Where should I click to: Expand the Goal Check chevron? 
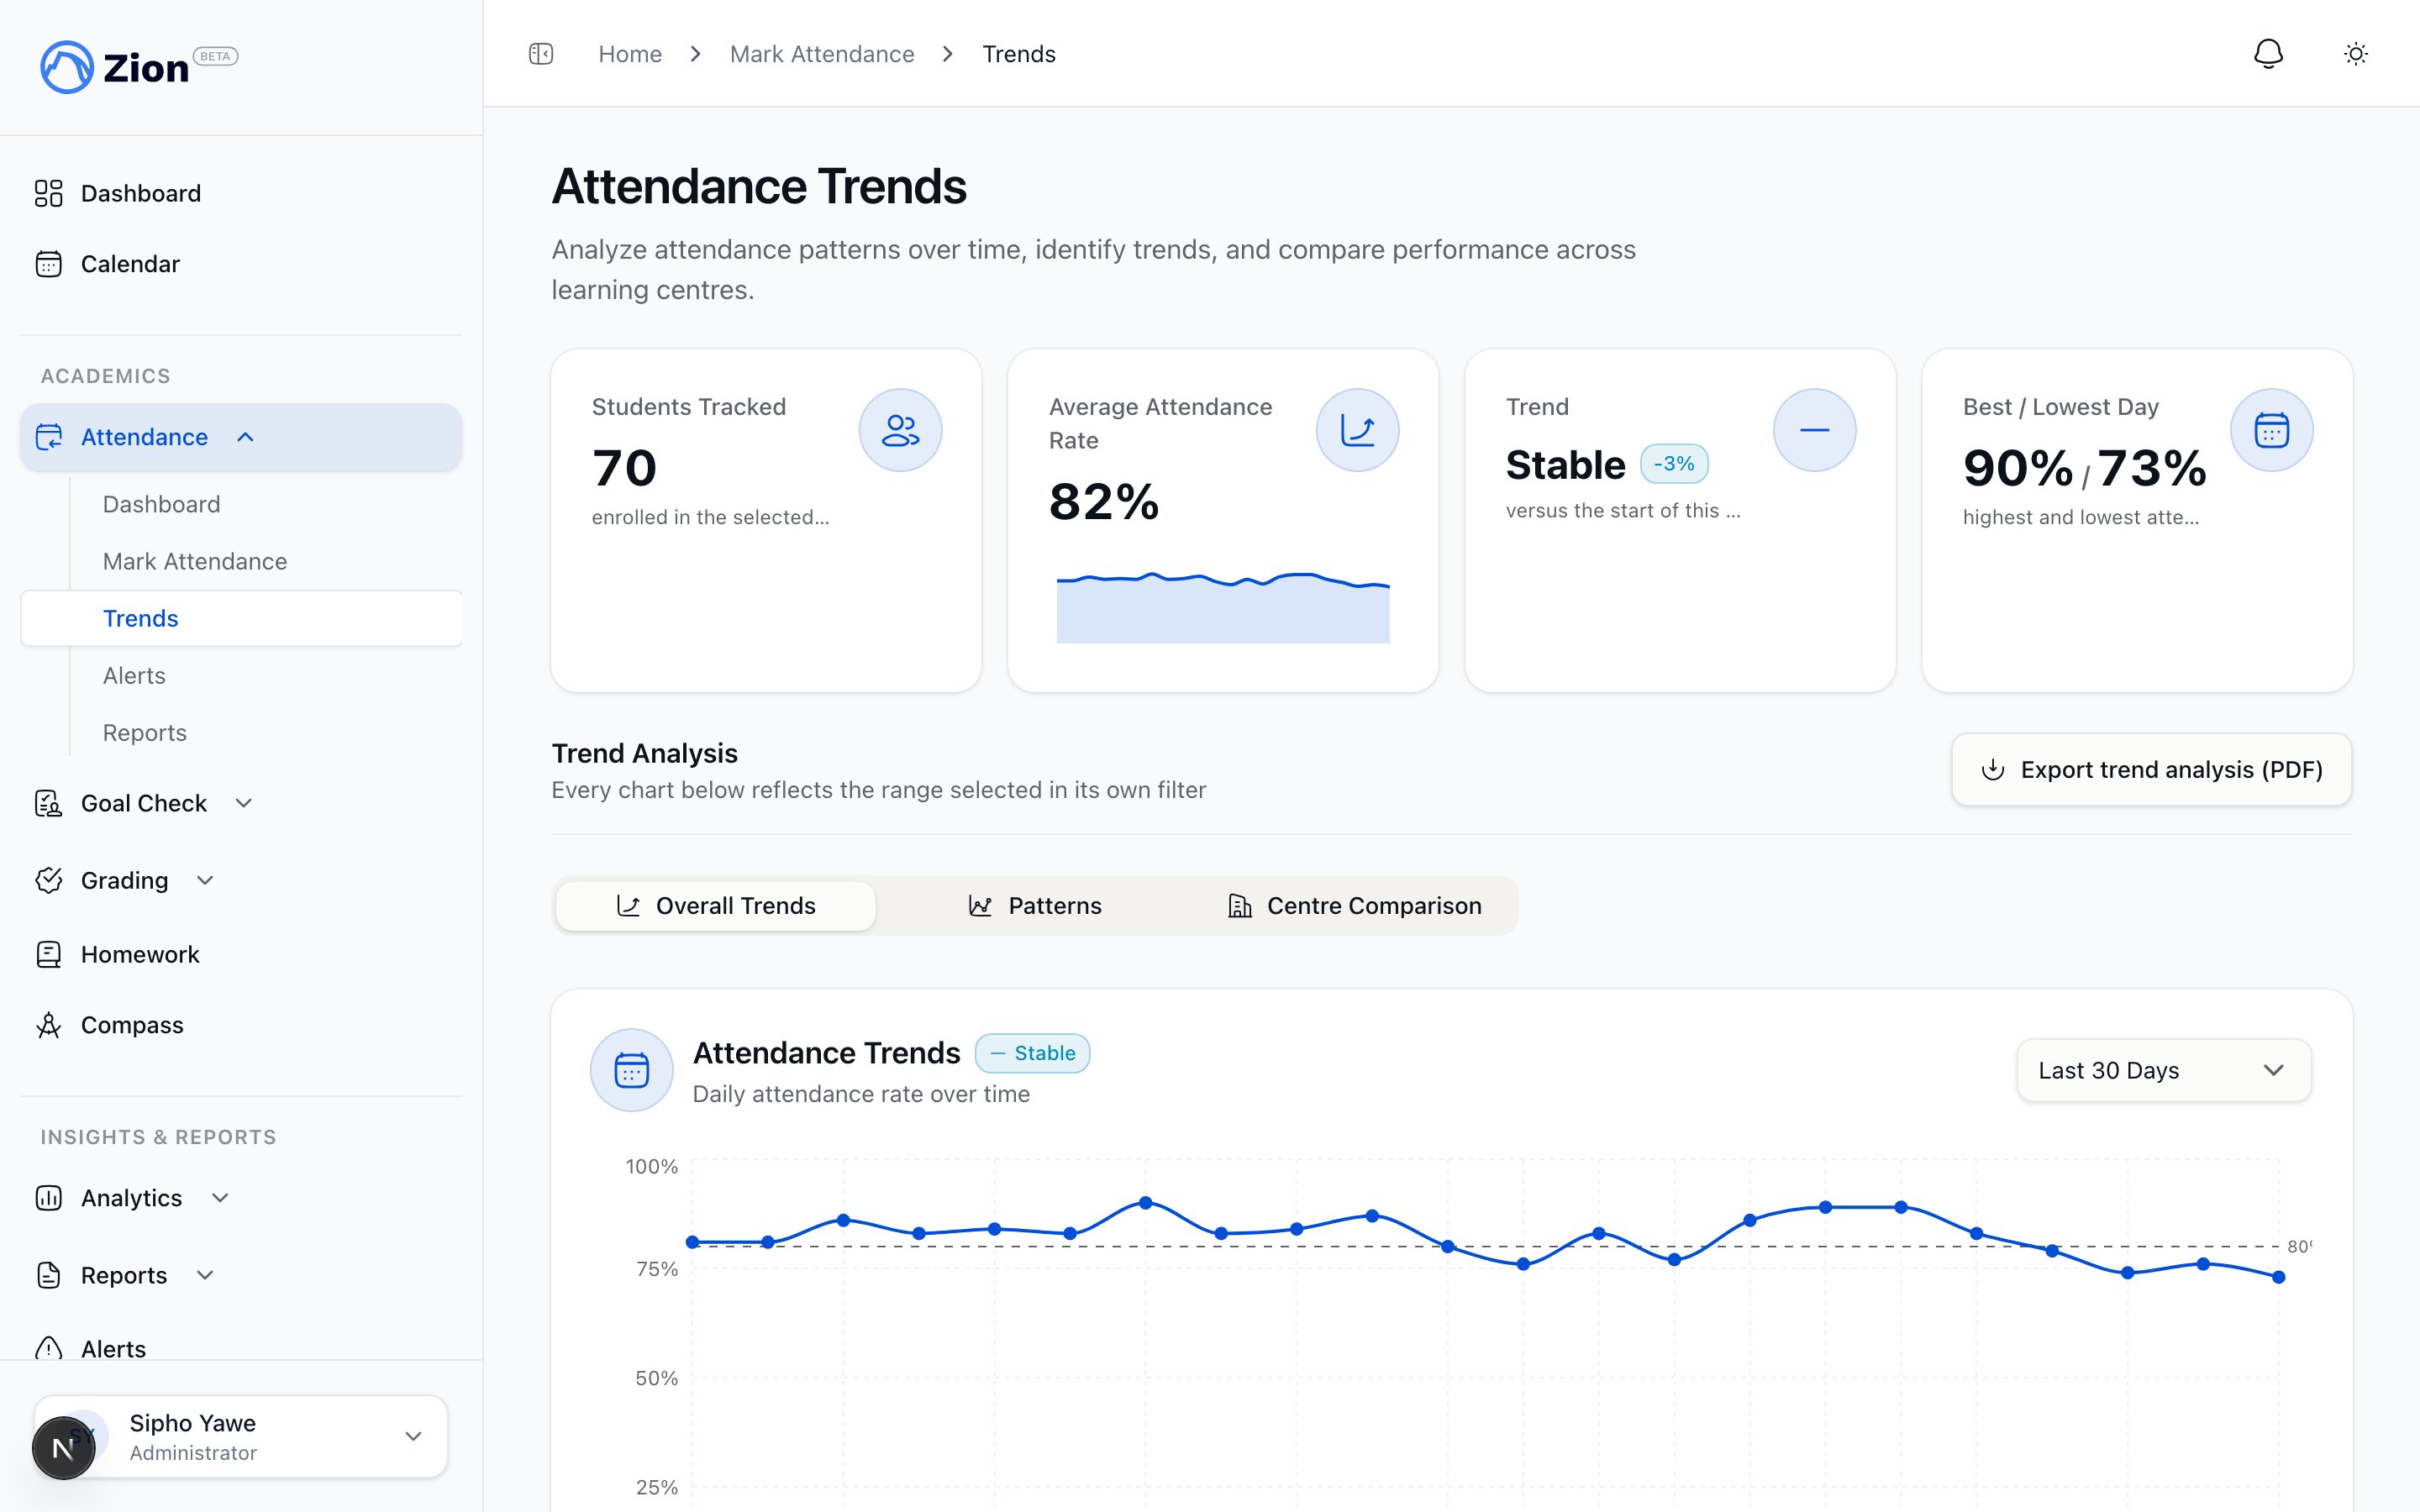click(243, 803)
